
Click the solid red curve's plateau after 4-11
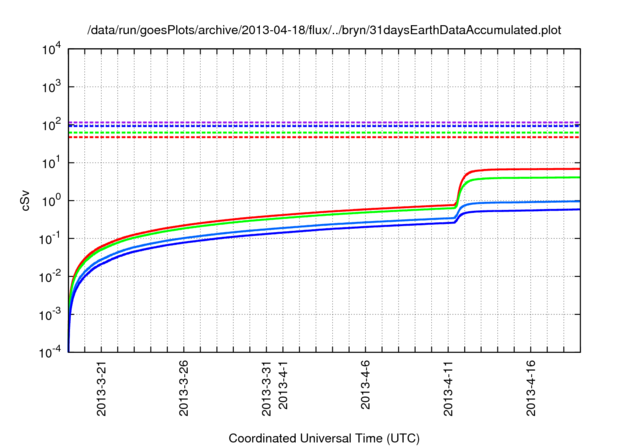(530, 169)
